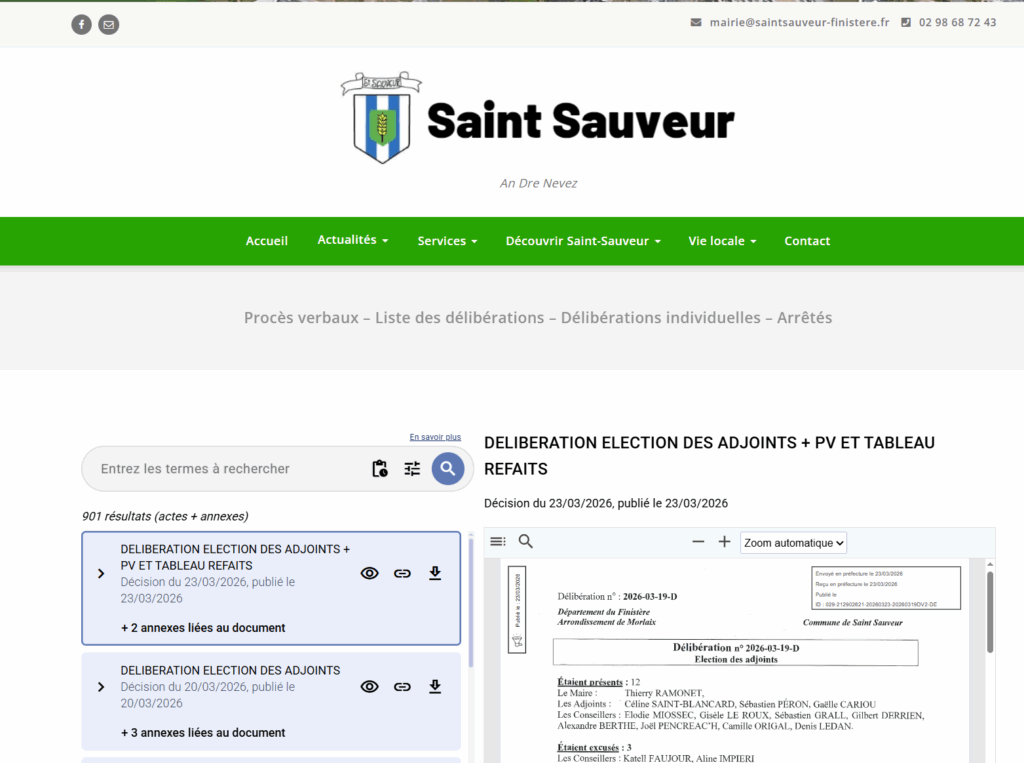The image size is (1024, 763).
Task: Click the blue search magnifier button
Action: 448,468
